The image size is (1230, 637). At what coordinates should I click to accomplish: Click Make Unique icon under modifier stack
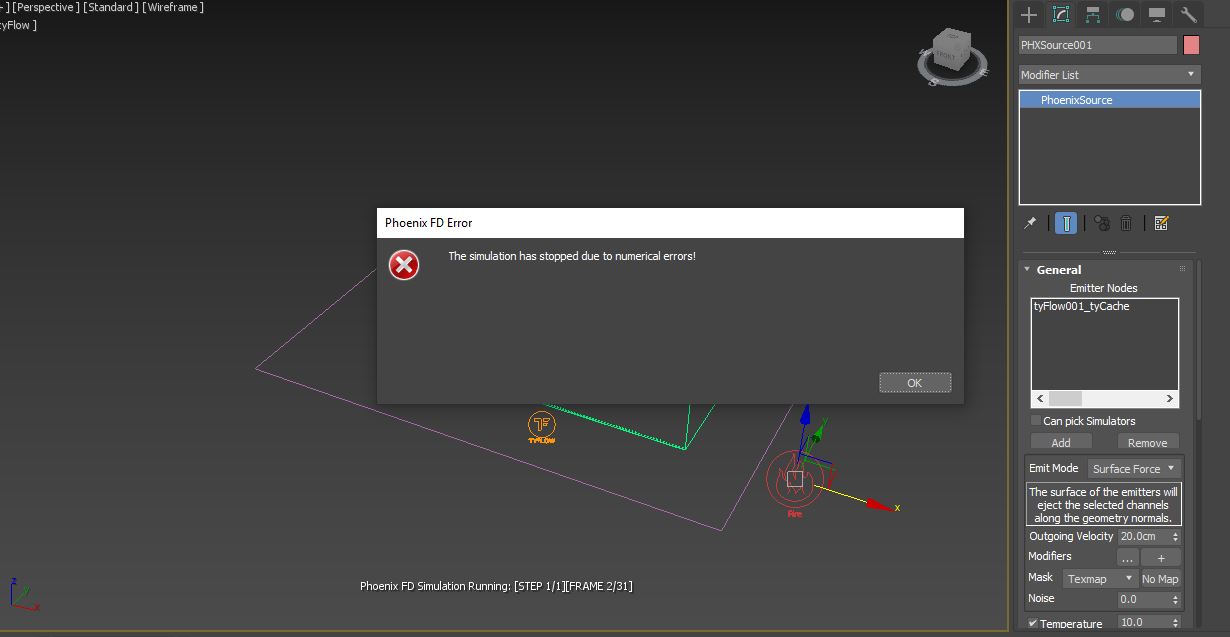1101,223
